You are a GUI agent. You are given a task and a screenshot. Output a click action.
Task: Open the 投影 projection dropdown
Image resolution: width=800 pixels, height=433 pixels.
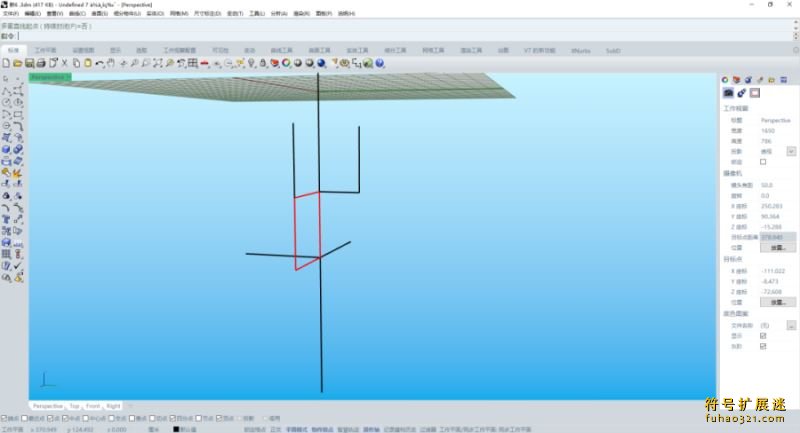791,151
